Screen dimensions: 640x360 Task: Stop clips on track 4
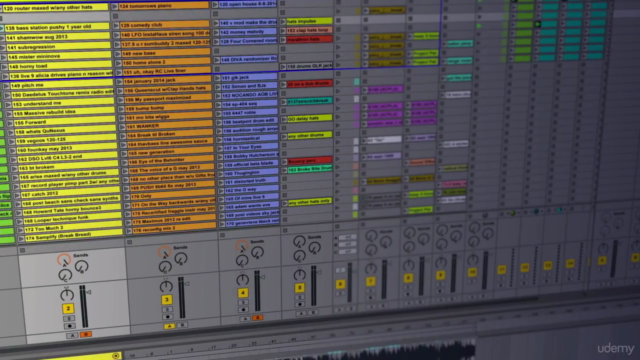click(222, 235)
